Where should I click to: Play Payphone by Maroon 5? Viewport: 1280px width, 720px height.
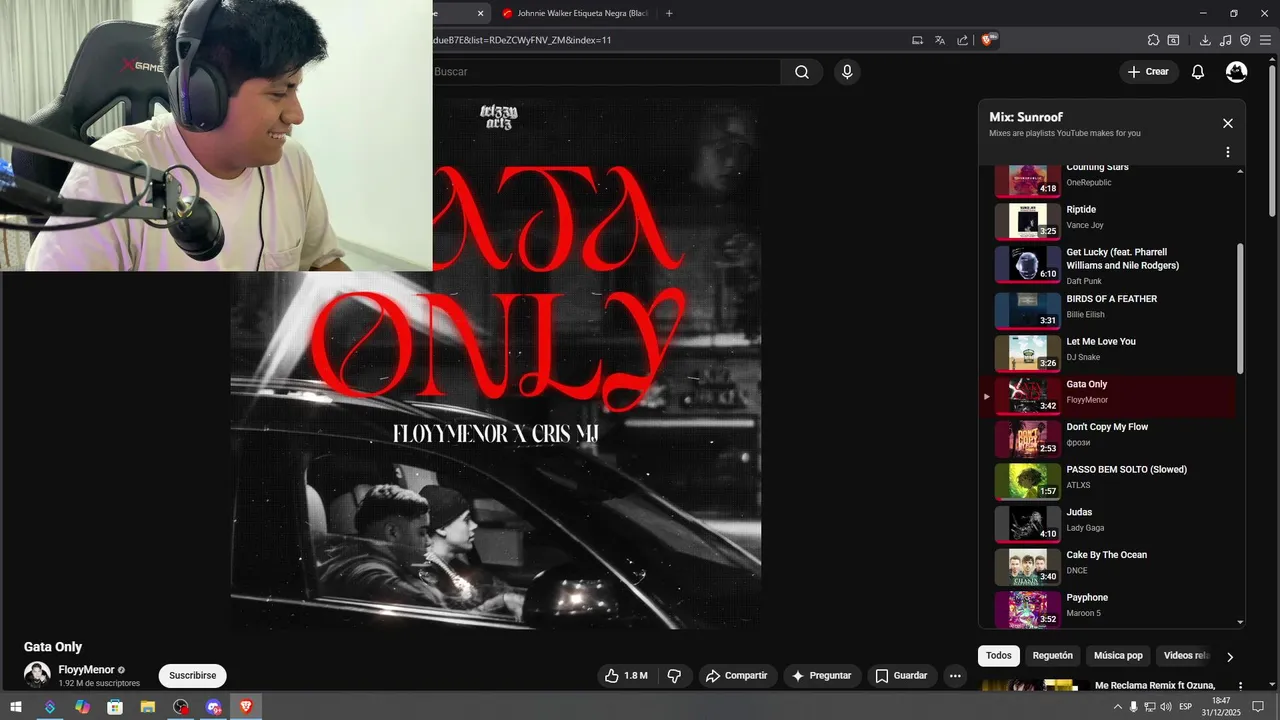1108,608
